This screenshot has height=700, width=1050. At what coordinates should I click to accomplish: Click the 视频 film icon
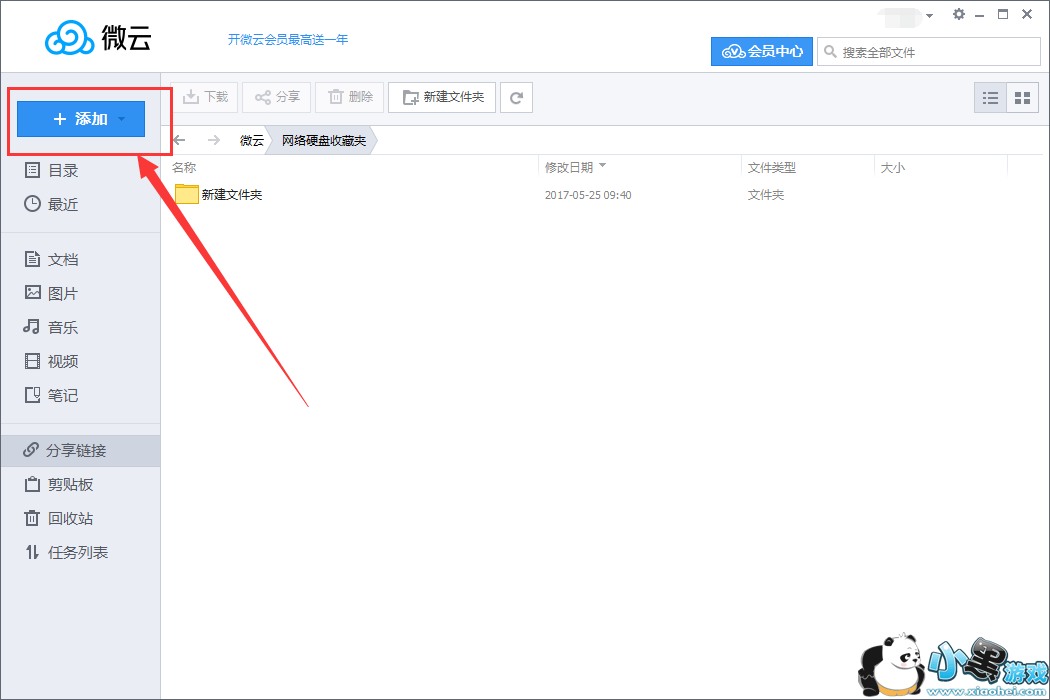point(32,361)
